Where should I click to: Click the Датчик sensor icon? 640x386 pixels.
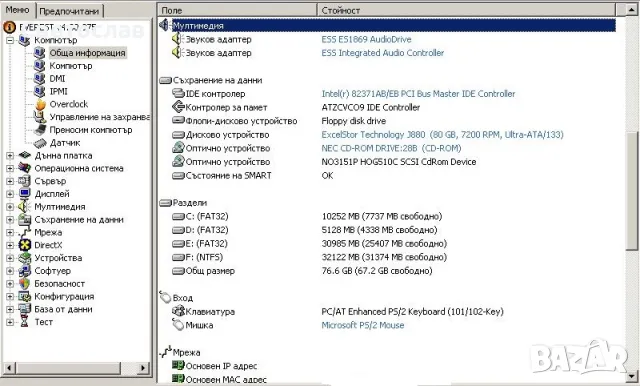(x=40, y=143)
